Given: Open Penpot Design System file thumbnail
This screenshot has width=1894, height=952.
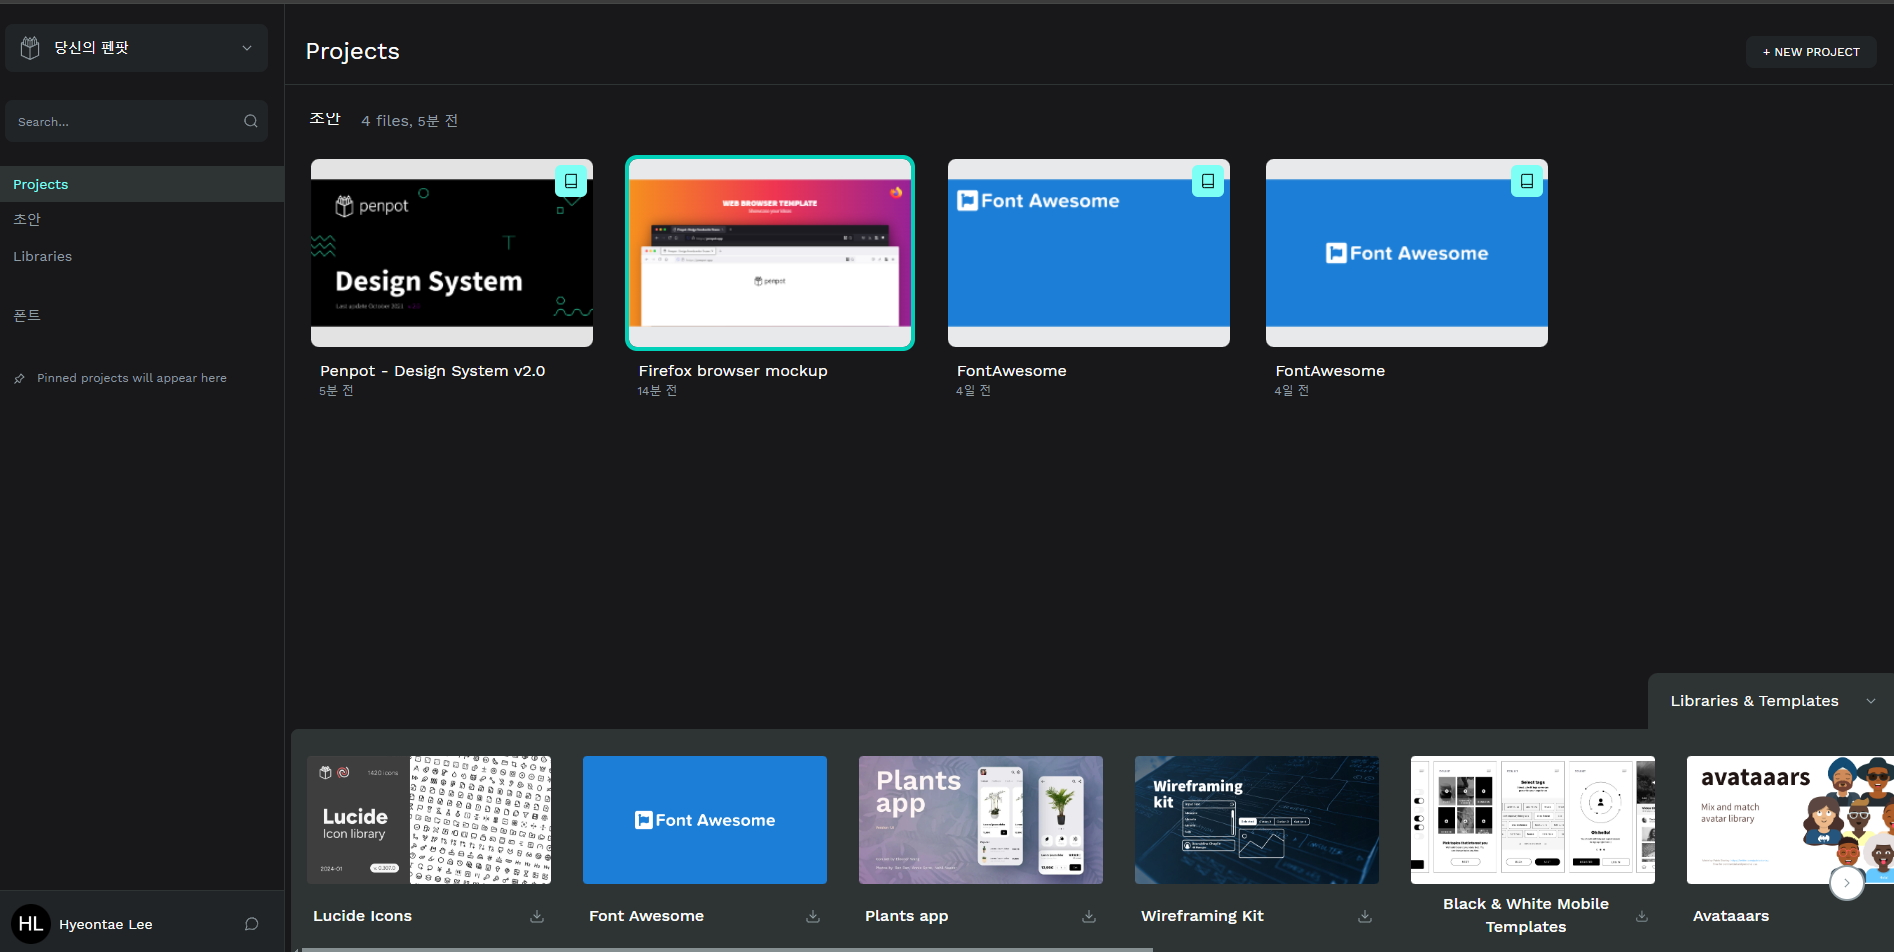Looking at the screenshot, I should click(x=452, y=253).
